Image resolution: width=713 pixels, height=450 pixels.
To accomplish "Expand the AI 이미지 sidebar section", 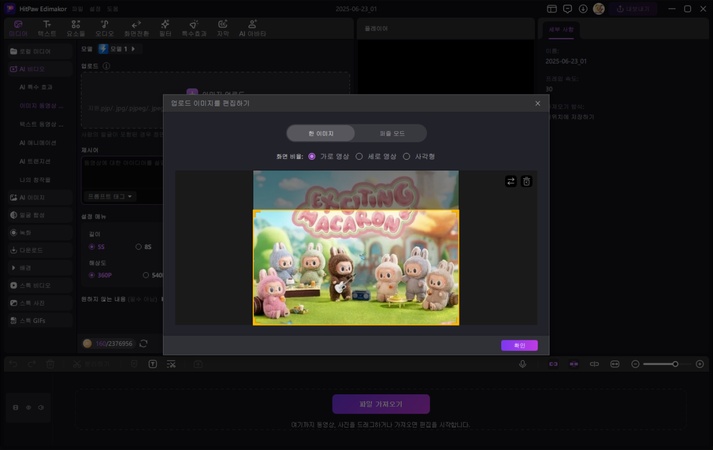I will point(40,197).
